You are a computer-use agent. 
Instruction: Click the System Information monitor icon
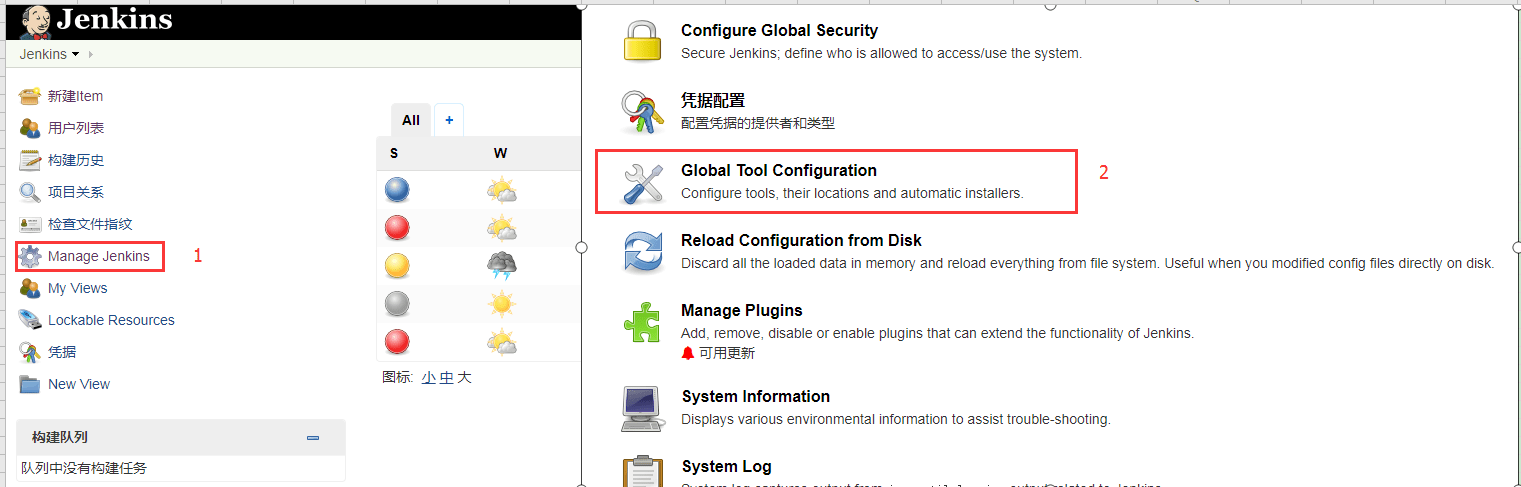click(x=643, y=408)
